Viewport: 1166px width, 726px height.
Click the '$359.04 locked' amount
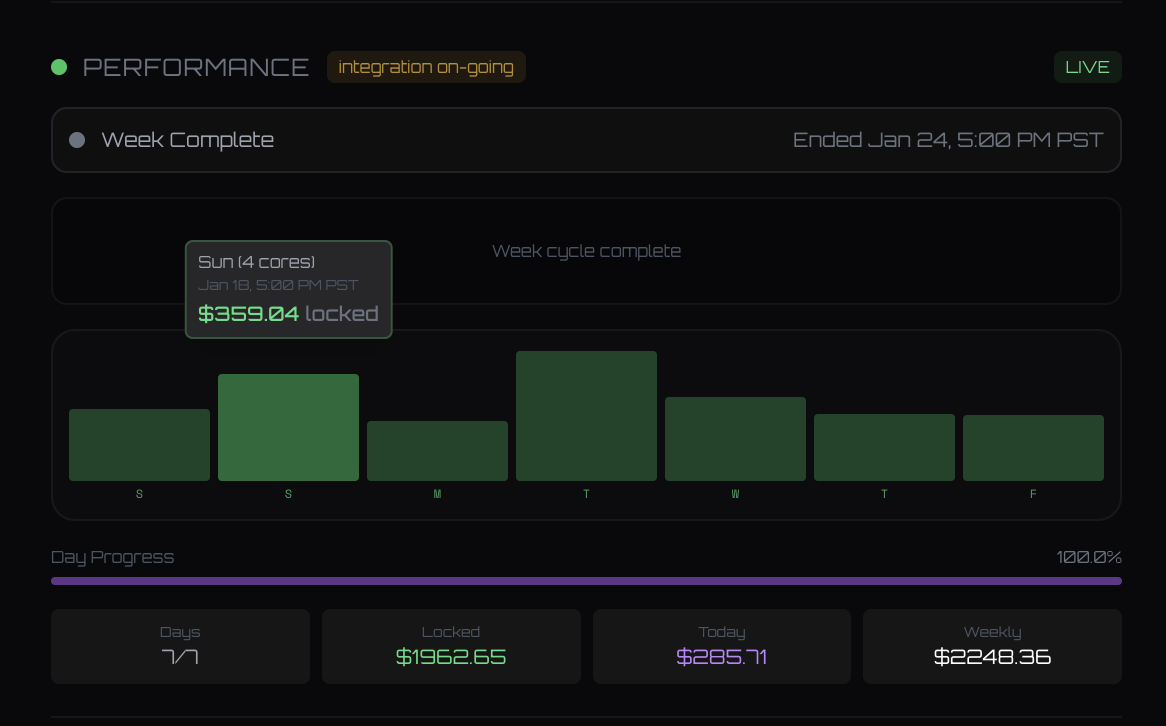click(288, 315)
